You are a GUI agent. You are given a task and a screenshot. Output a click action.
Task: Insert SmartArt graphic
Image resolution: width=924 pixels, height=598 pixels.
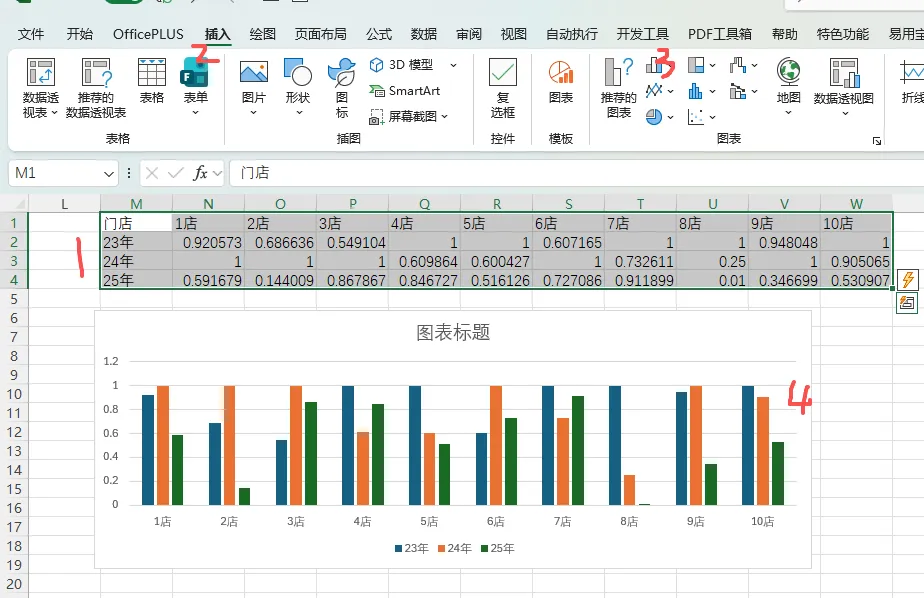[x=405, y=91]
